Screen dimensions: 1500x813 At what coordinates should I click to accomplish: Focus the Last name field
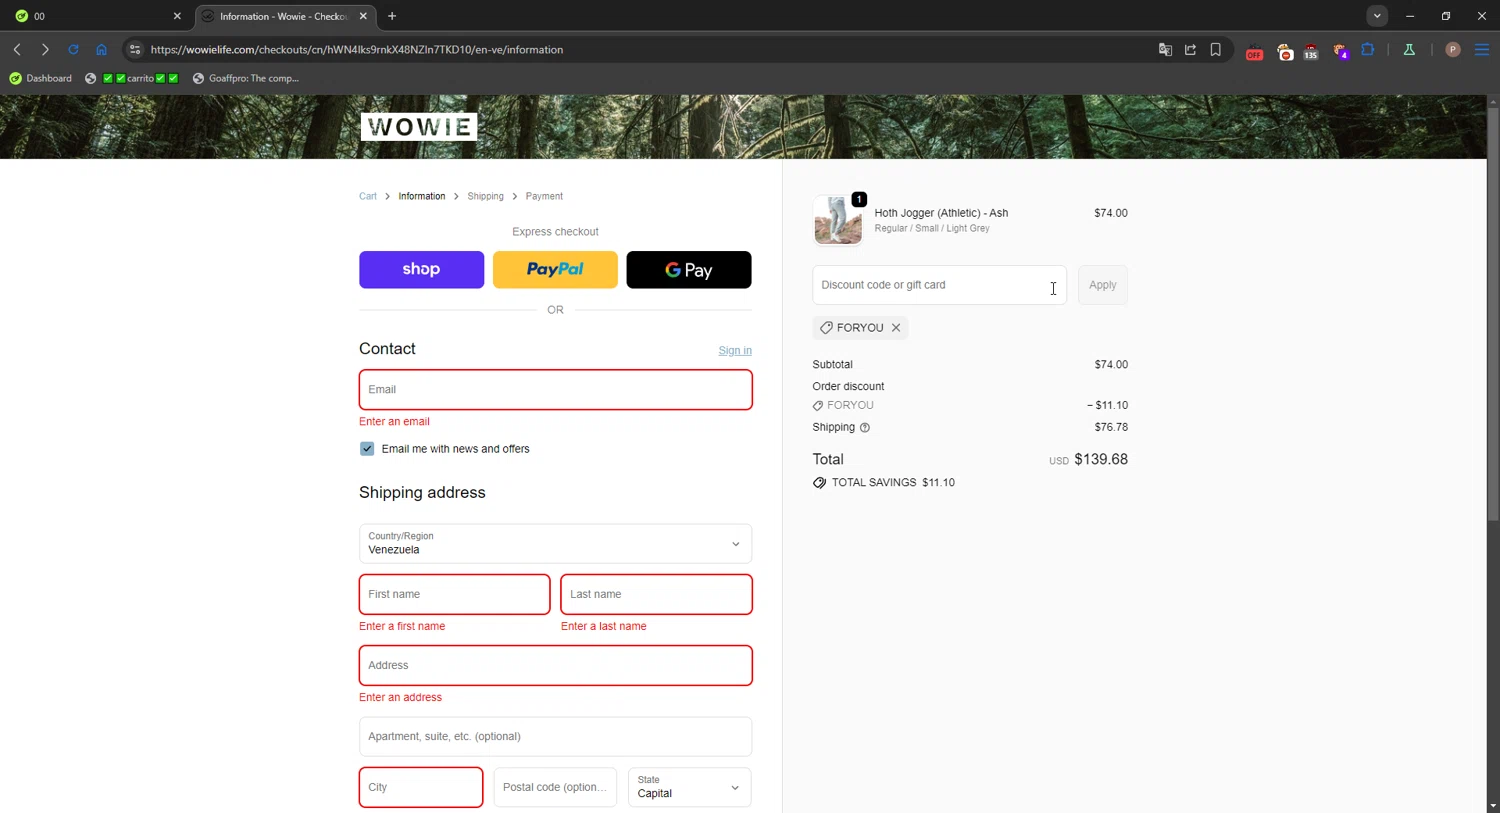pyautogui.click(x=656, y=594)
